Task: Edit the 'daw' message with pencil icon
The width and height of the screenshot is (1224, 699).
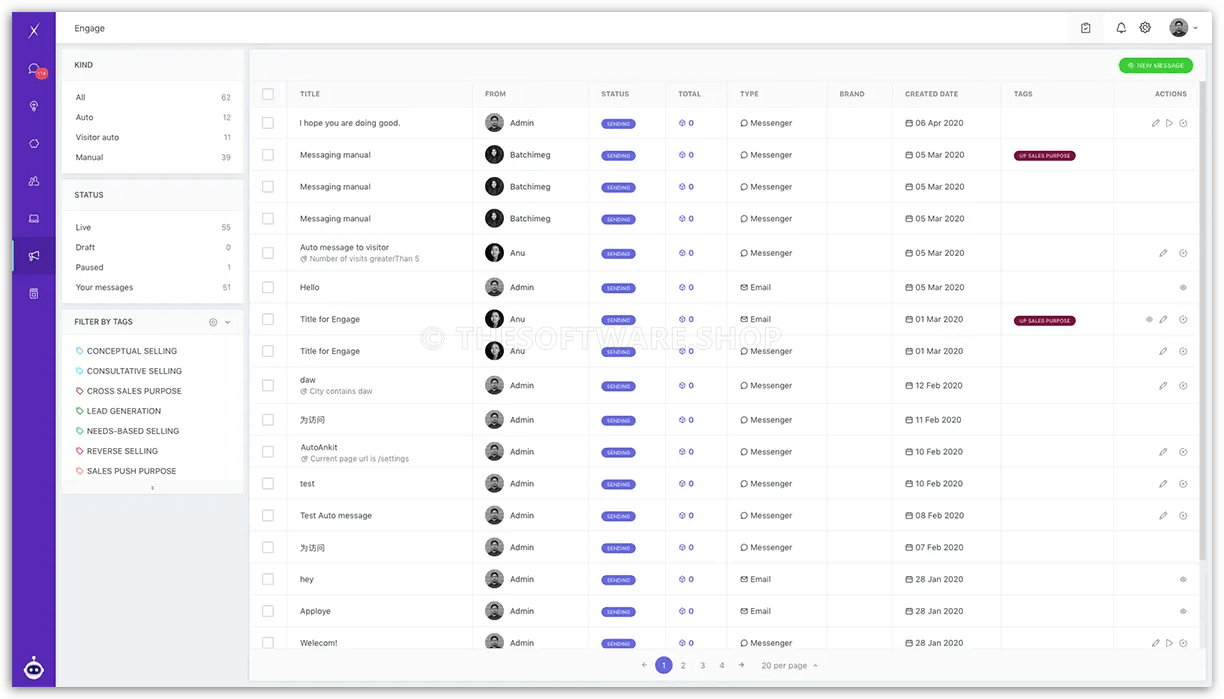Action: (x=1163, y=385)
